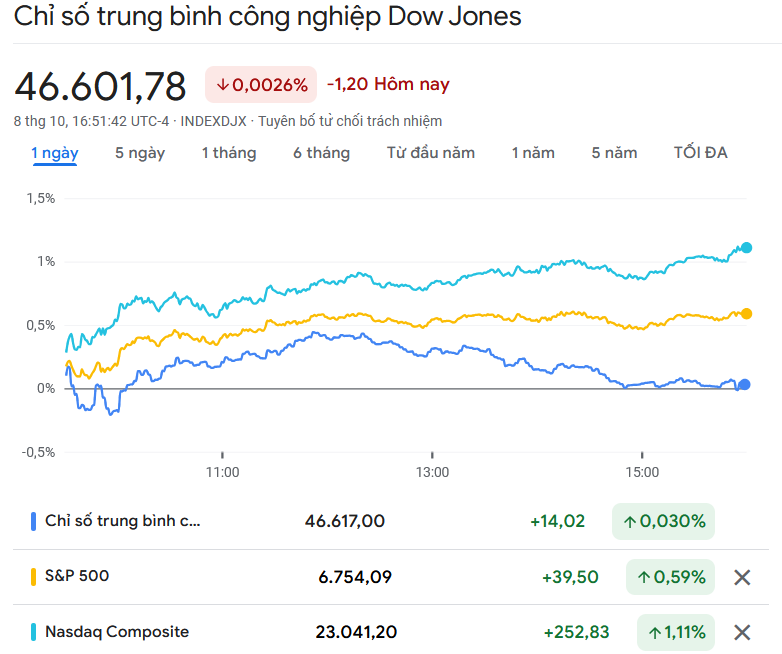Select the 1 ngày time range tab
The image size is (782, 654).
55,153
